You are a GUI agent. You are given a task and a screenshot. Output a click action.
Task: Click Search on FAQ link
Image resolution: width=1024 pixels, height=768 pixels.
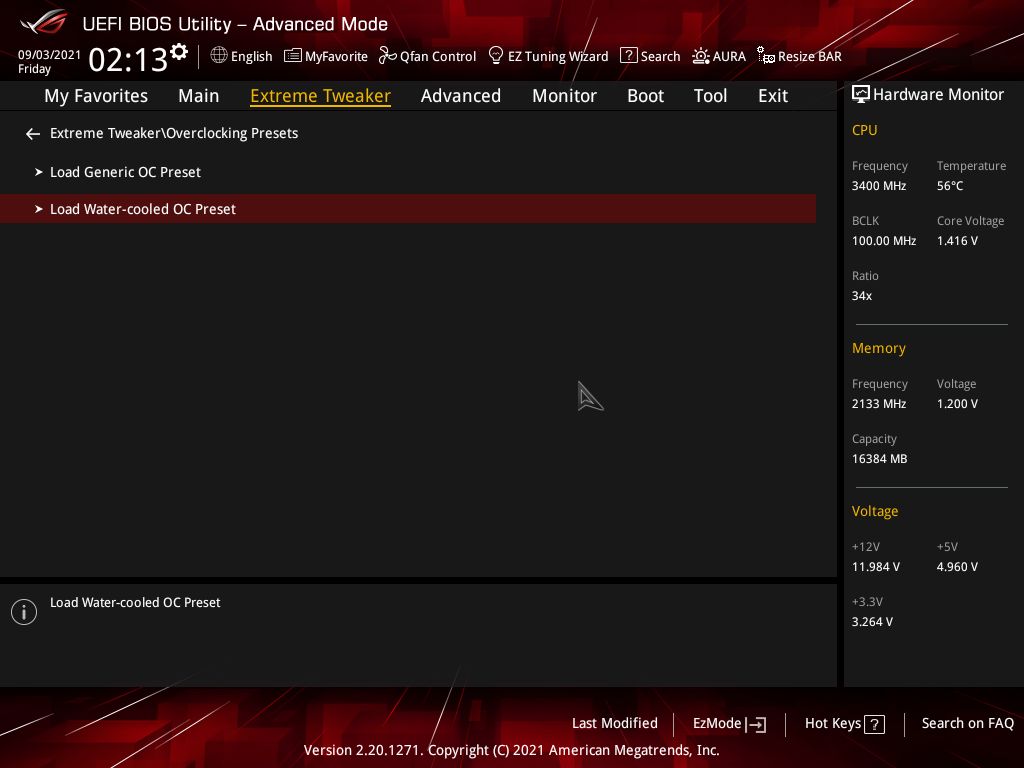pos(967,724)
